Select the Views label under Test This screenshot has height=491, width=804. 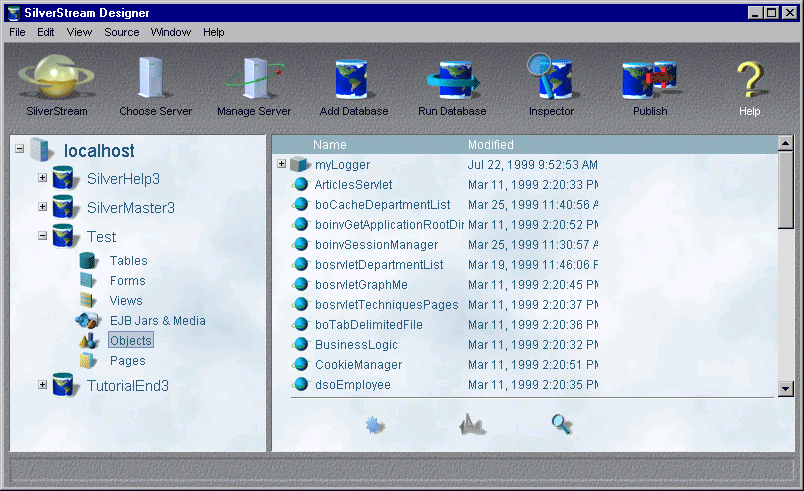click(x=126, y=301)
